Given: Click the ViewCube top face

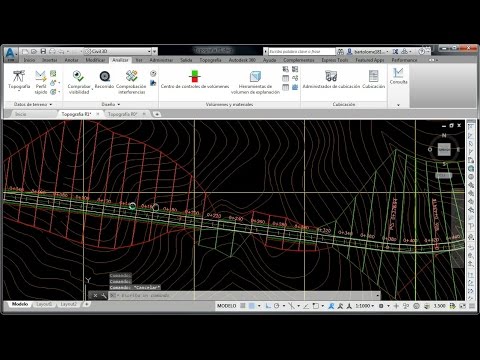Looking at the screenshot, I should (444, 149).
